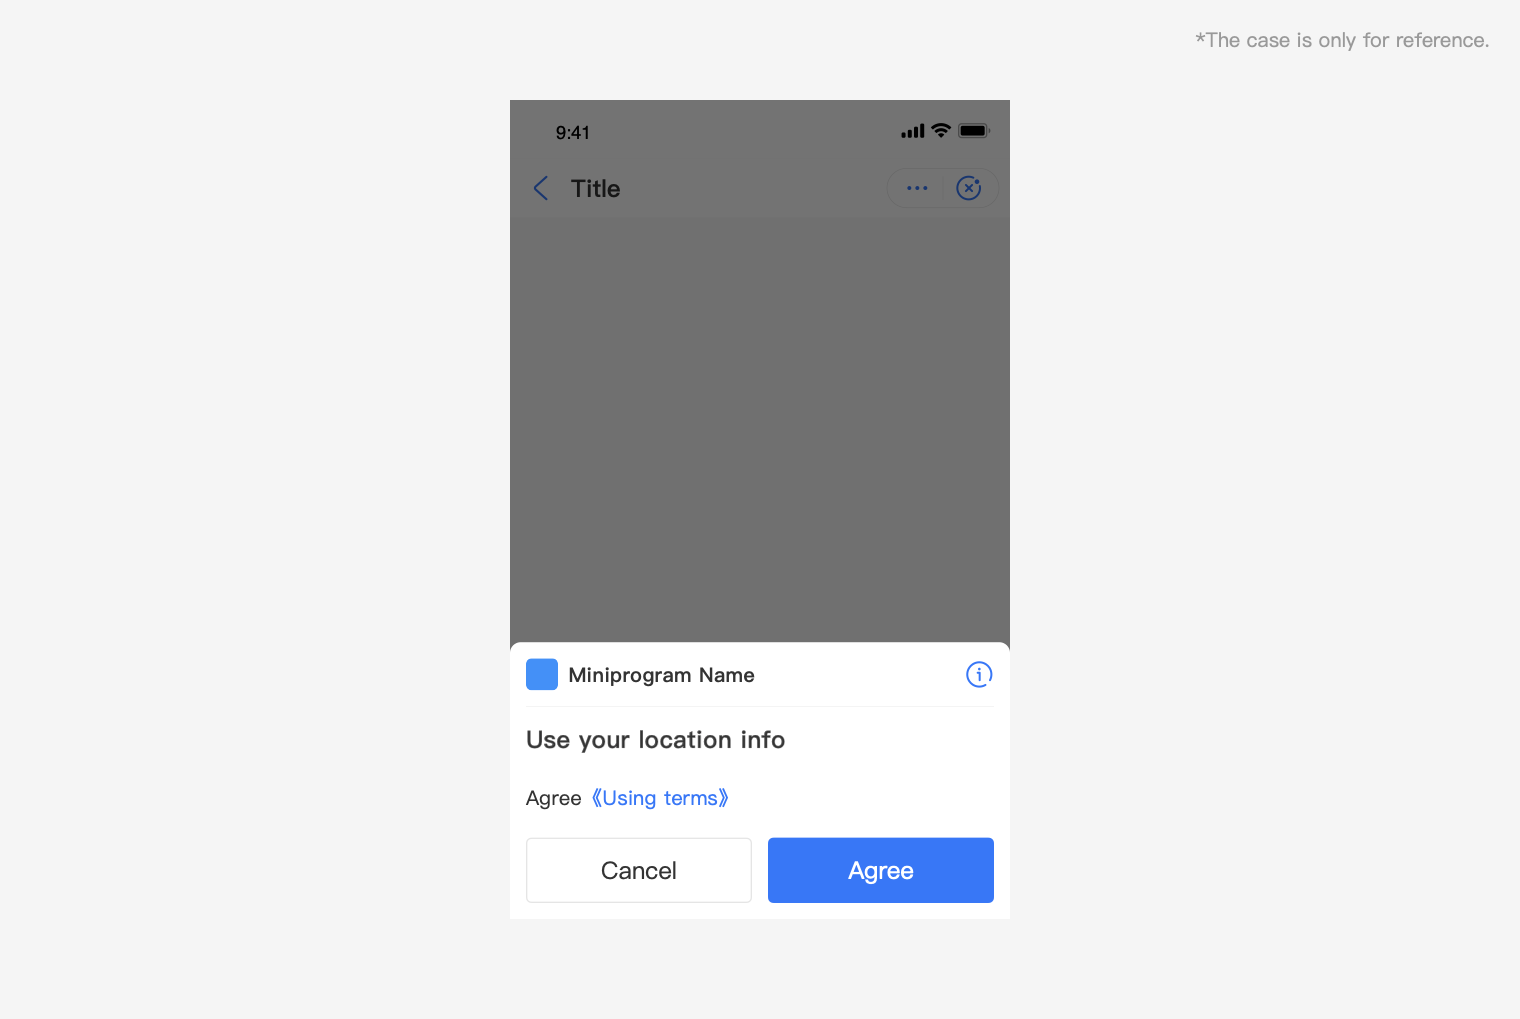This screenshot has width=1520, height=1019.
Task: Click the authorization sheet header row
Action: pyautogui.click(x=760, y=675)
